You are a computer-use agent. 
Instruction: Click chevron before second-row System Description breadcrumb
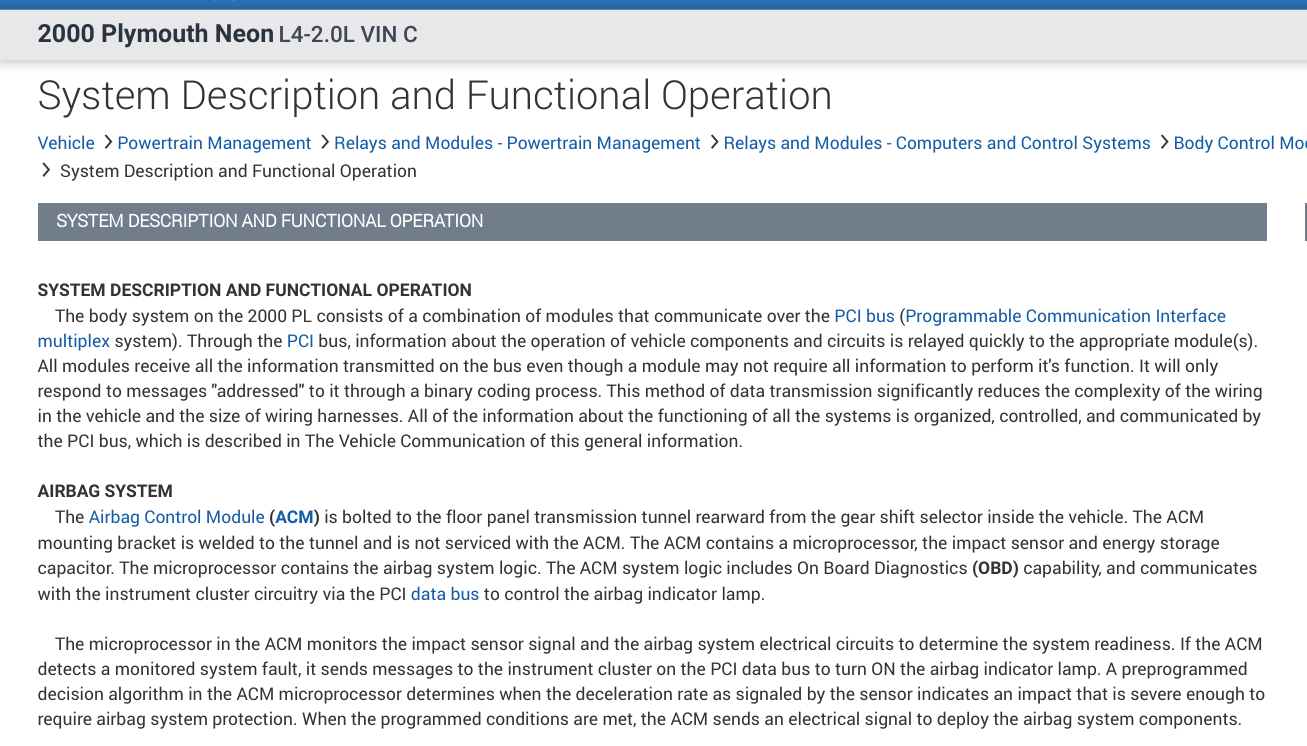[46, 171]
